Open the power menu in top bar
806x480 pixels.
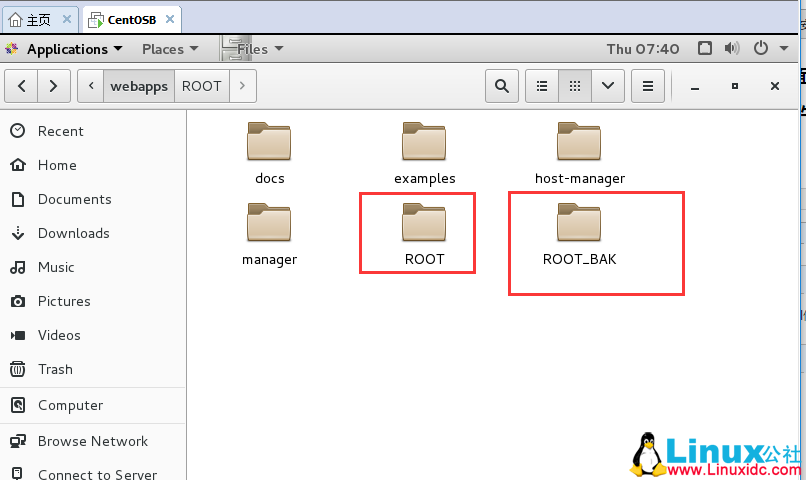point(765,49)
